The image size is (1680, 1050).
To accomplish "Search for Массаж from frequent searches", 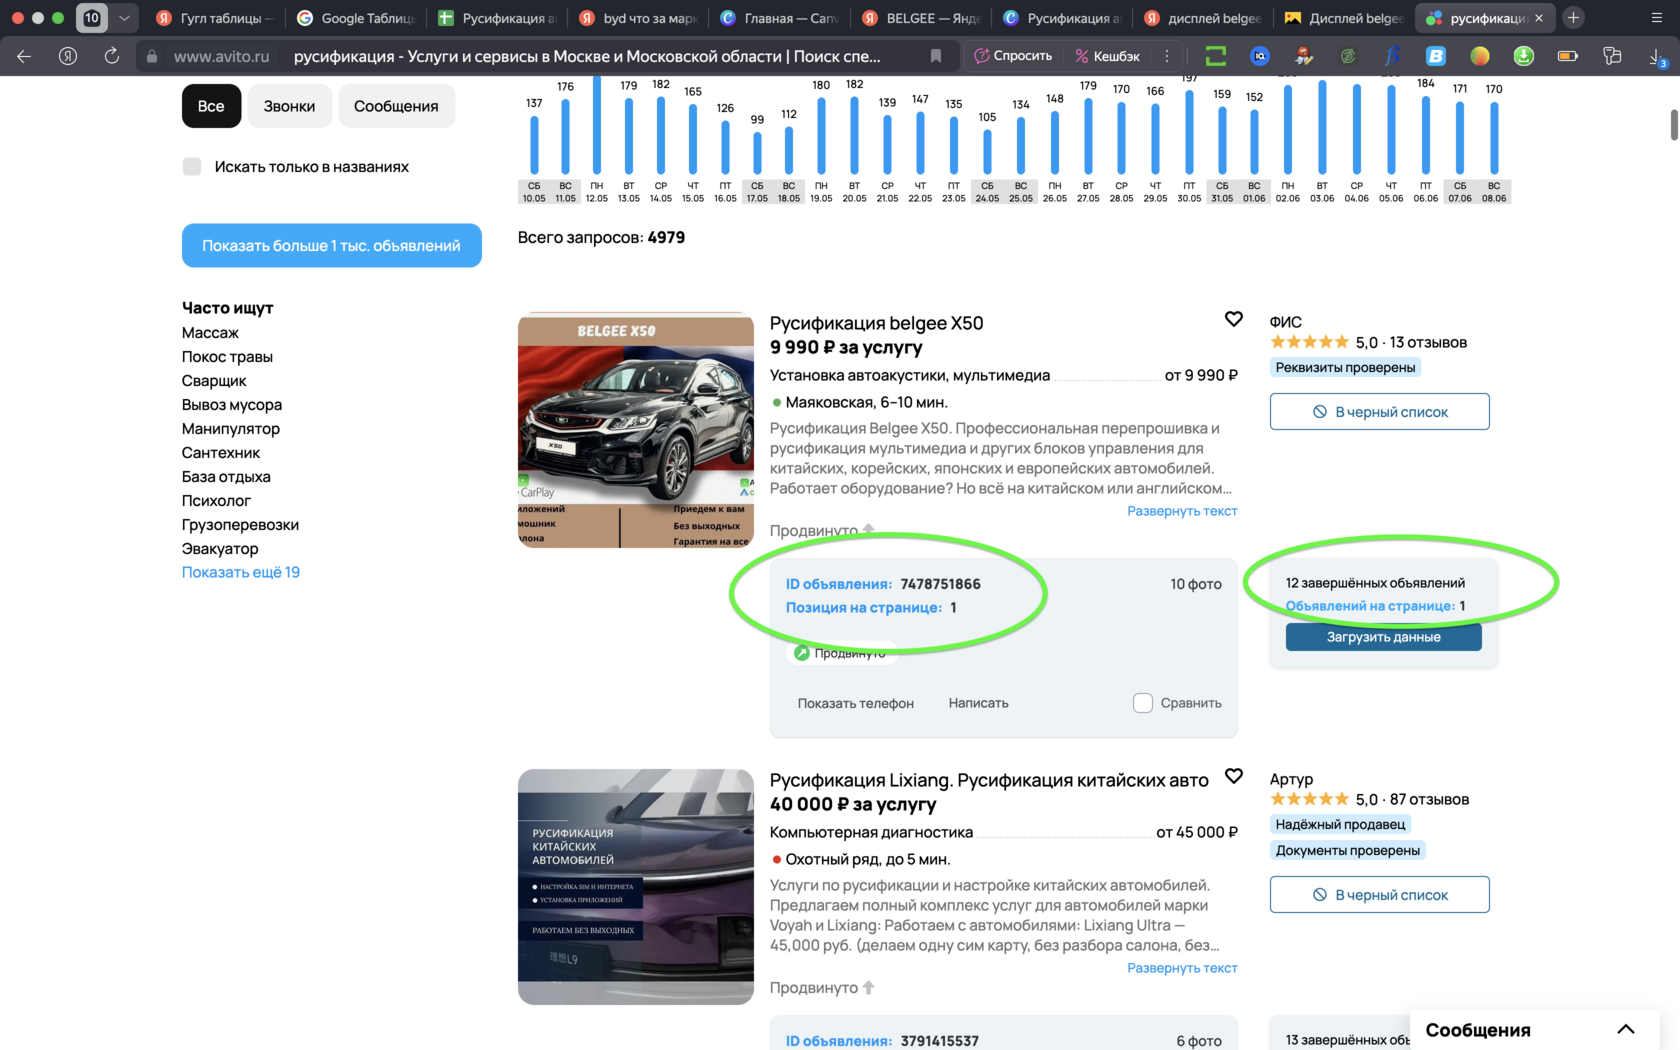I will [210, 332].
